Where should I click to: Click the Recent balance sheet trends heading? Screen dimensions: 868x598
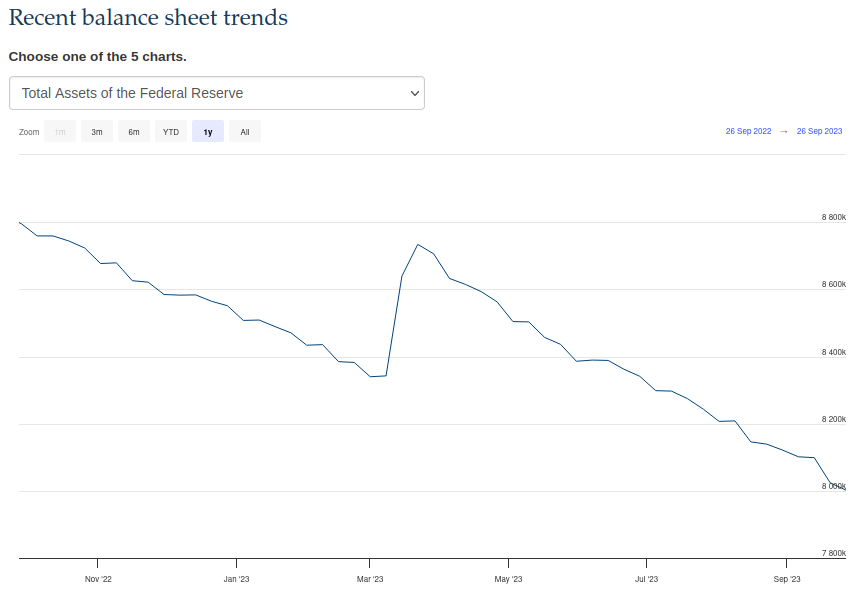point(148,18)
